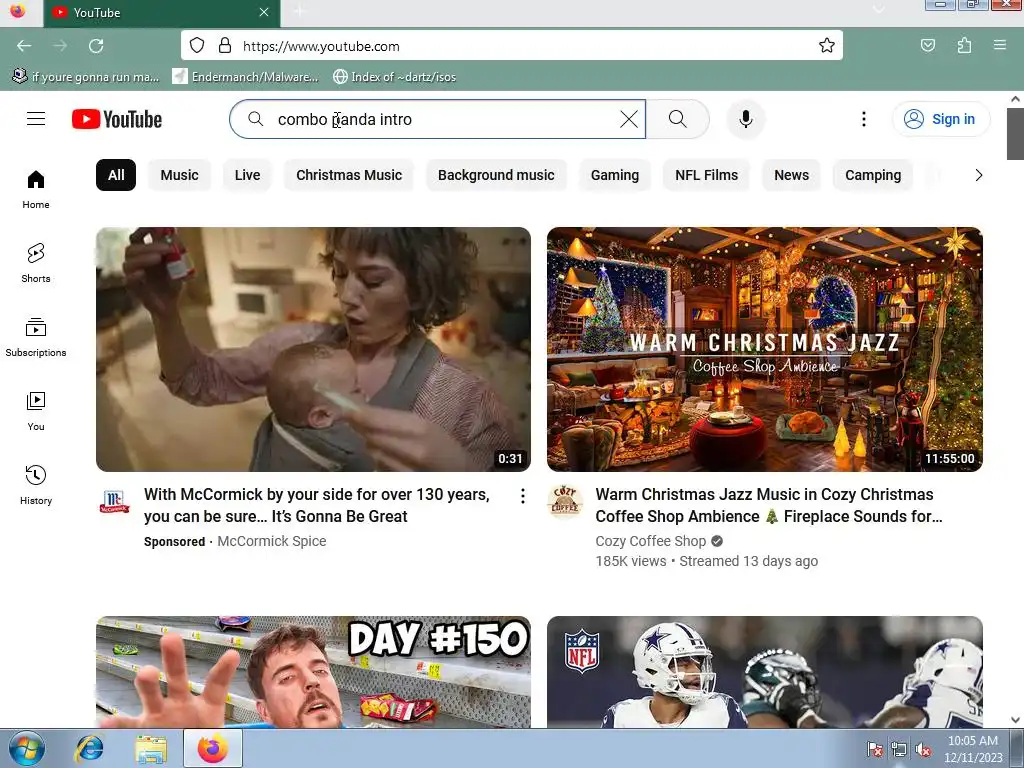Open the NFL football video thumbnail
Screen dimensions: 1024x768
click(765, 672)
